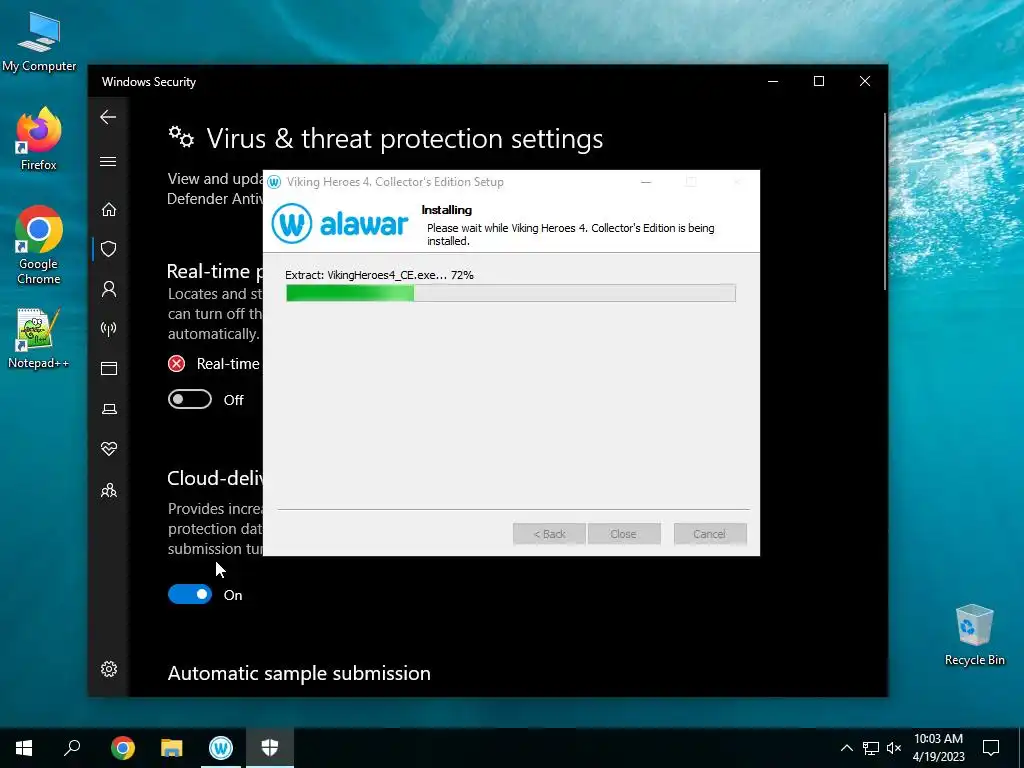Turn on Real-time protection toggle
Viewport: 1024px width, 768px height.
[x=190, y=399]
